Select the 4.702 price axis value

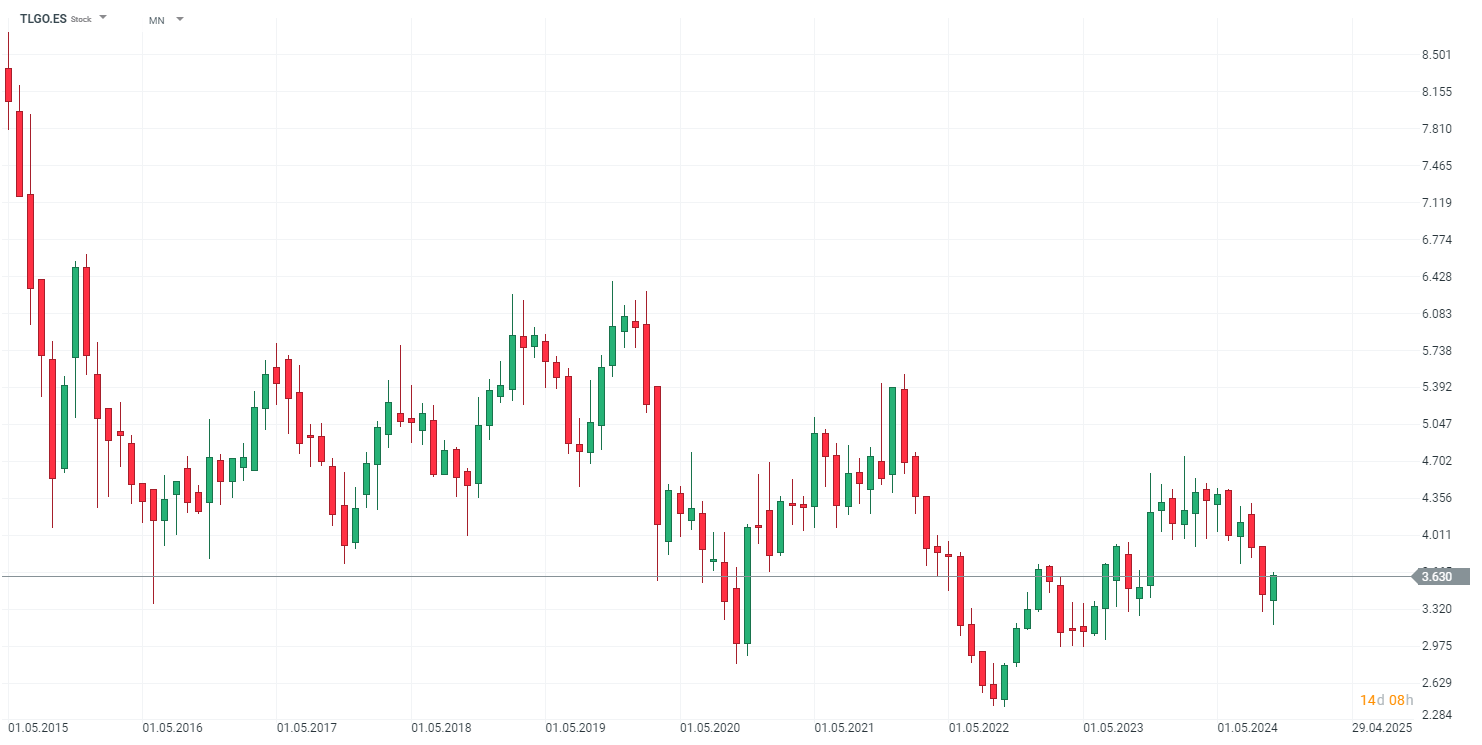tap(1436, 461)
